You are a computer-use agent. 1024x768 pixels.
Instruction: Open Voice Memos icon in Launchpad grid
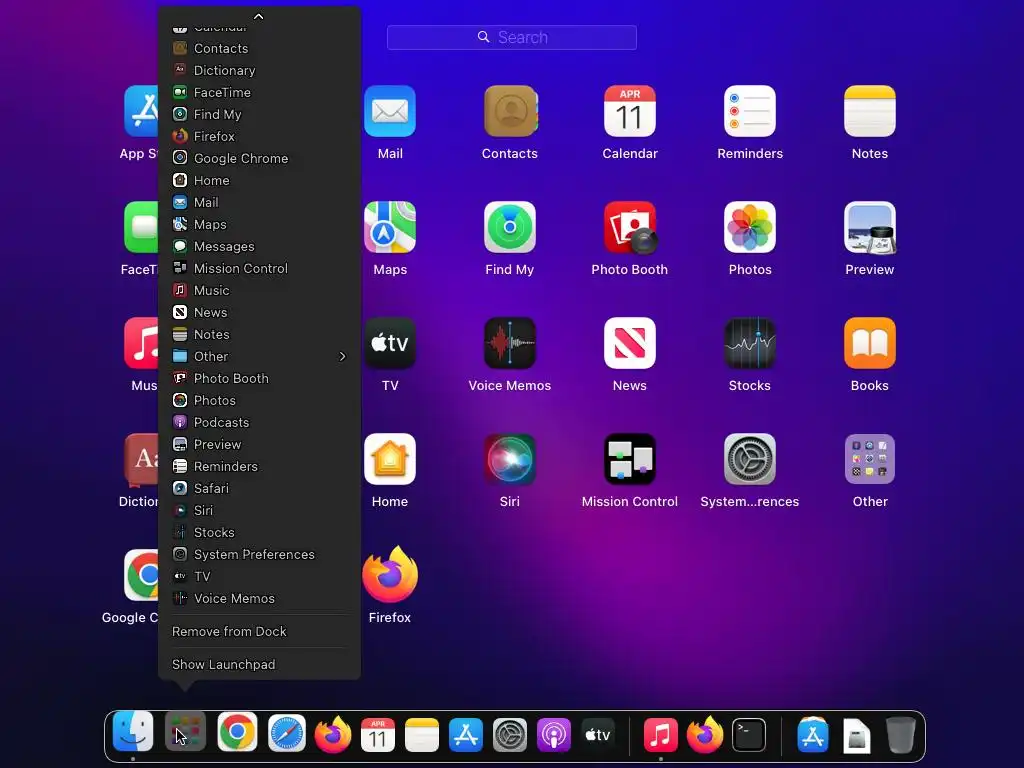[510, 343]
